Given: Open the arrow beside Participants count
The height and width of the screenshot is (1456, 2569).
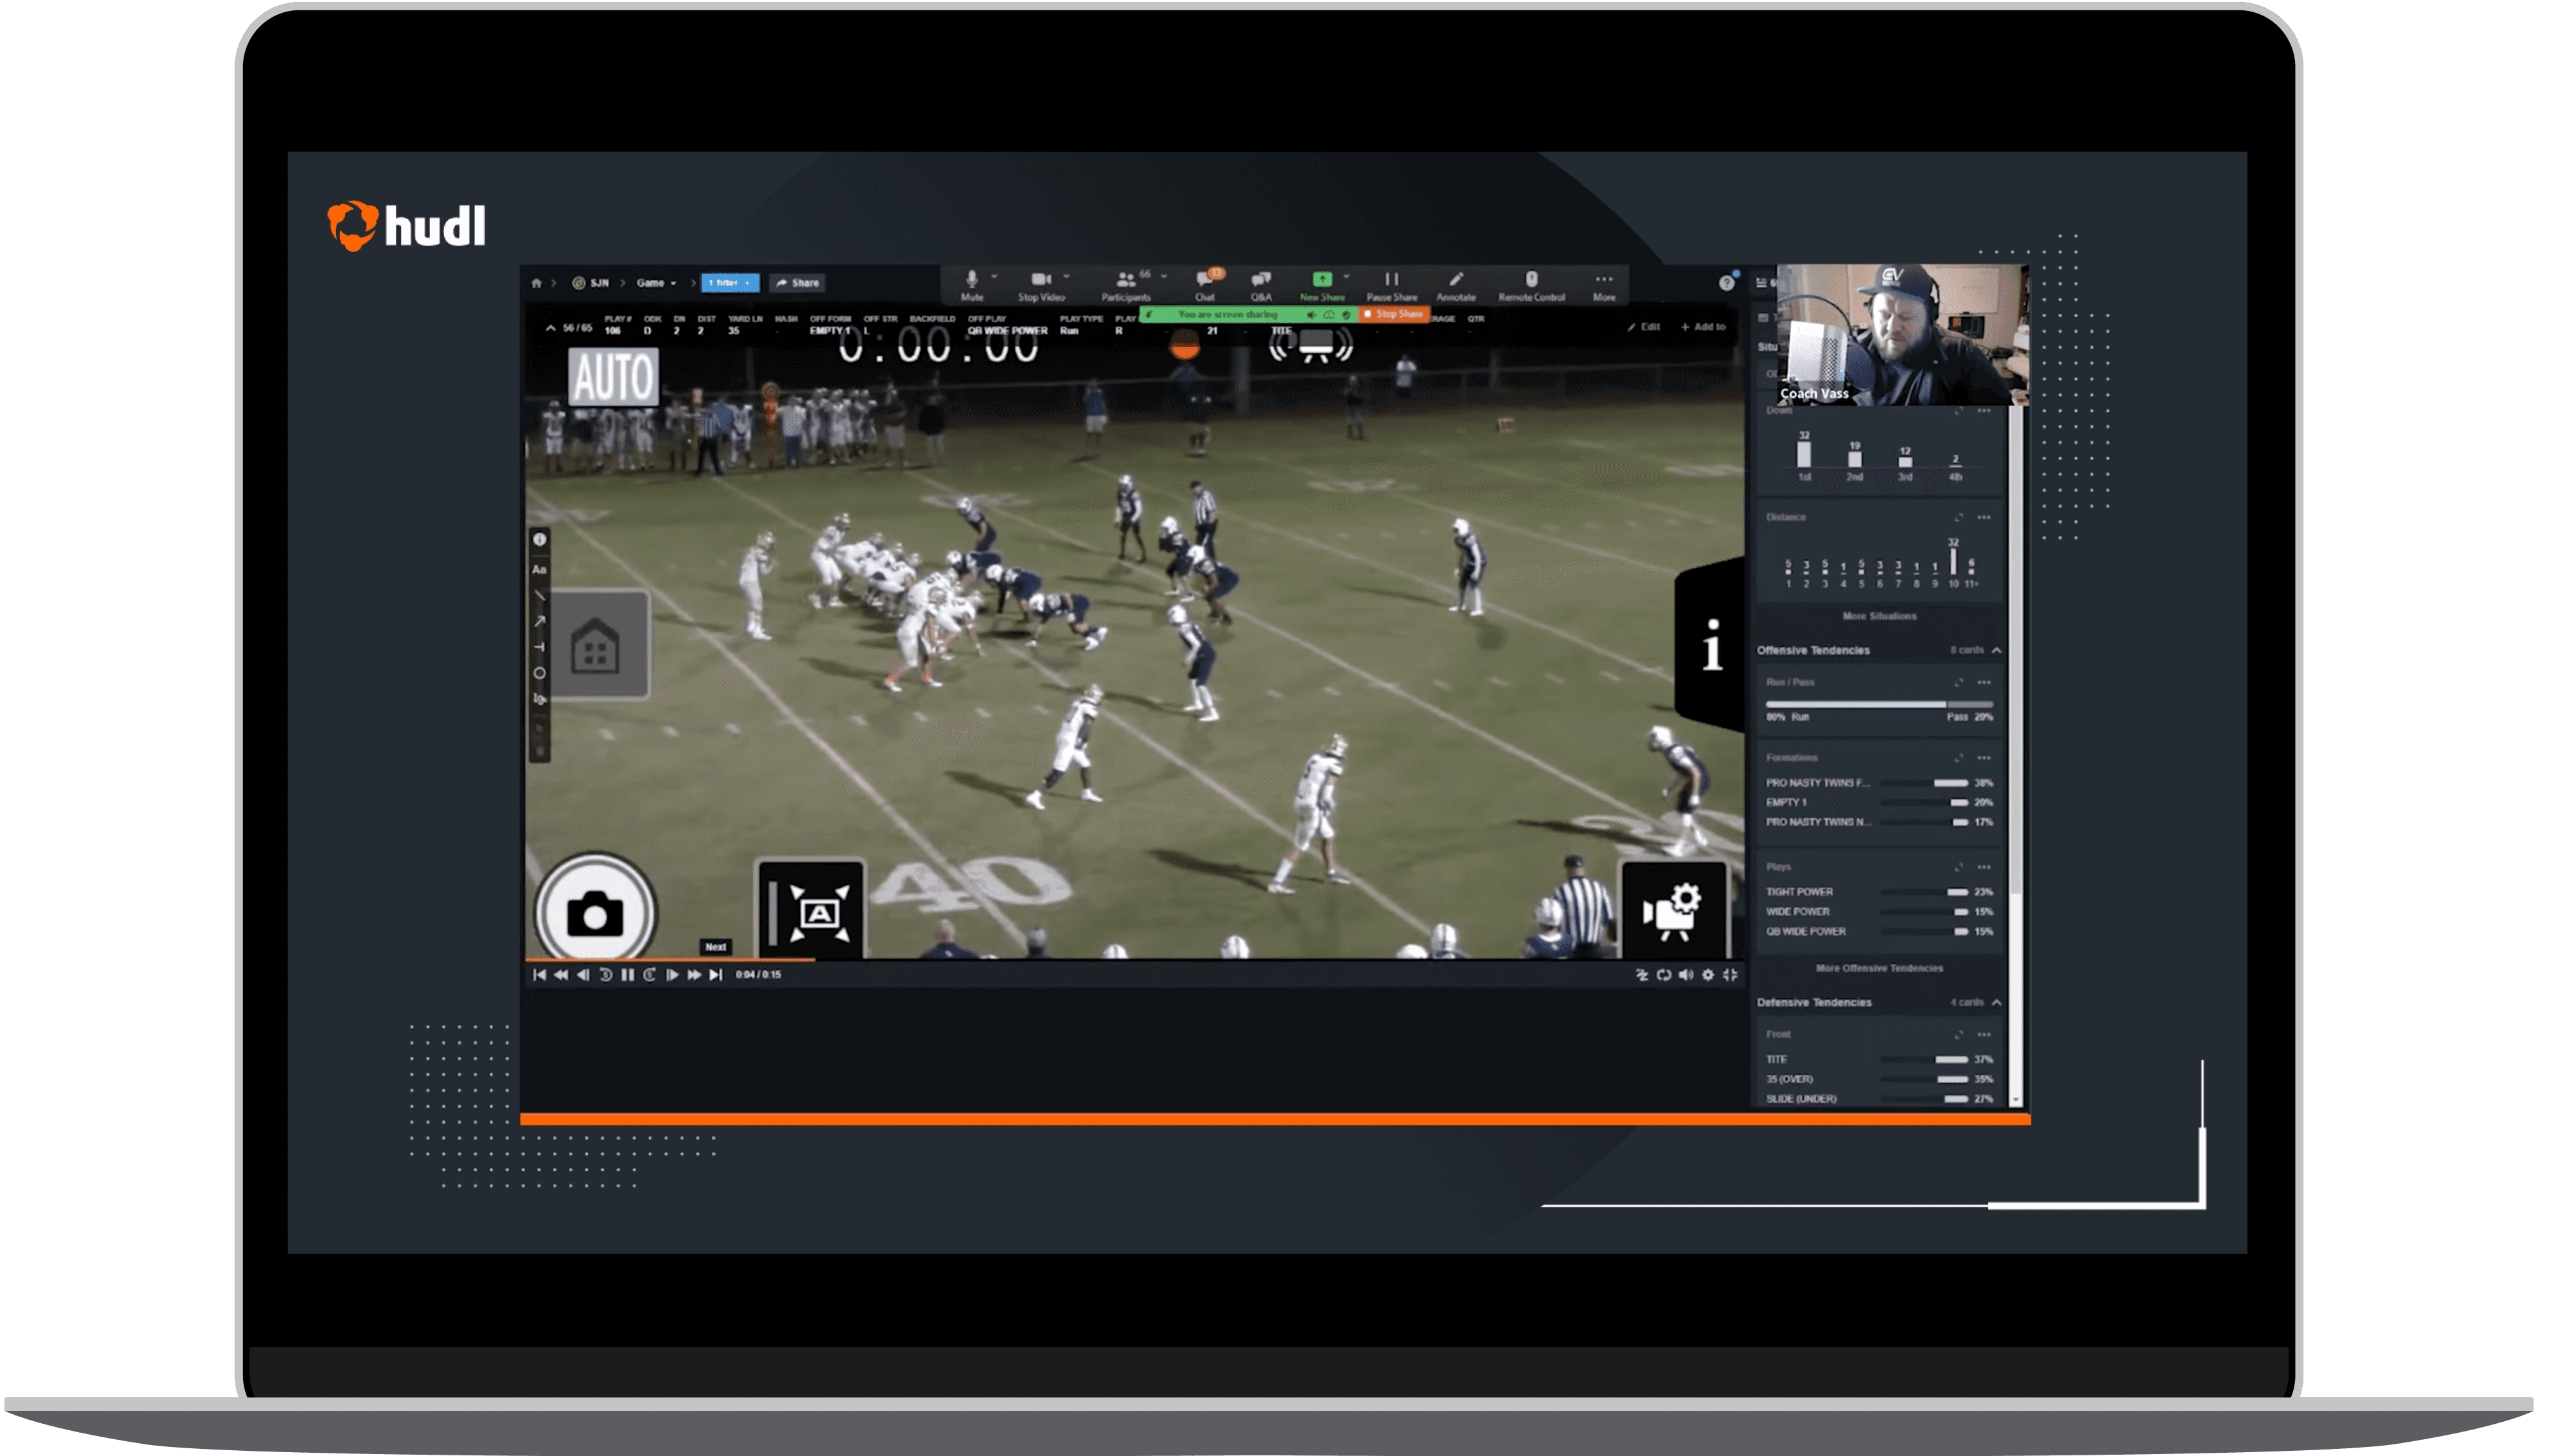Looking at the screenshot, I should pyautogui.click(x=1164, y=276).
